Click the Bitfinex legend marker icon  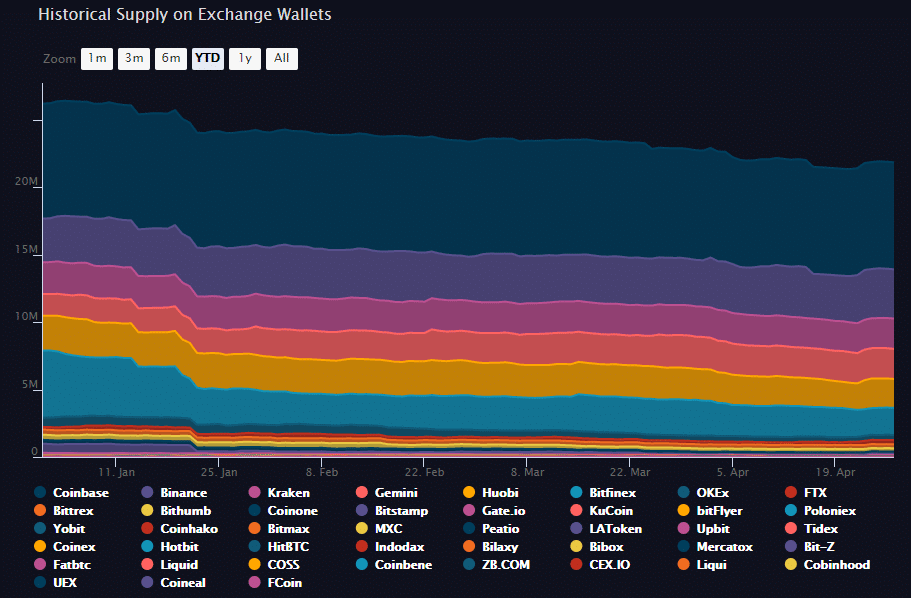tap(577, 492)
